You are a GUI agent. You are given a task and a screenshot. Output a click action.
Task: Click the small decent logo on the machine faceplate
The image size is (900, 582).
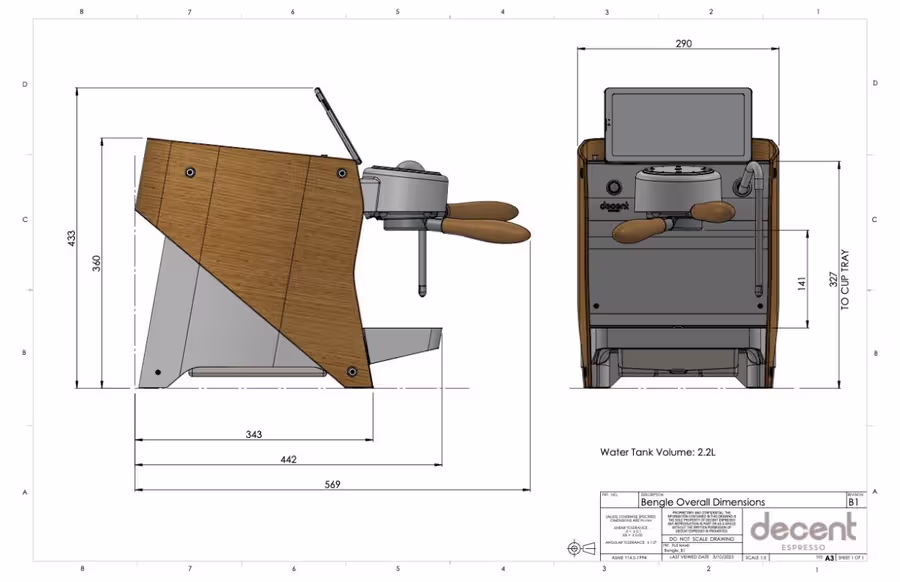[x=614, y=205]
